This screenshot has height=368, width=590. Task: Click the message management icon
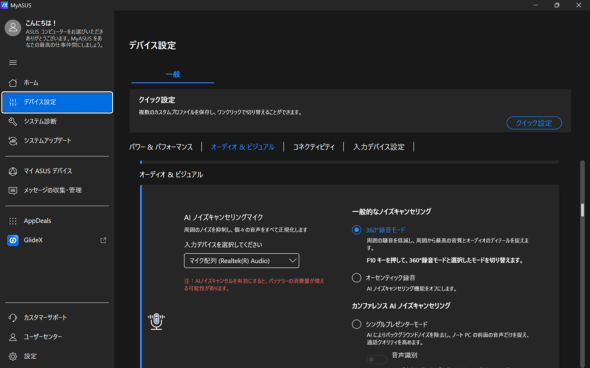[13, 190]
